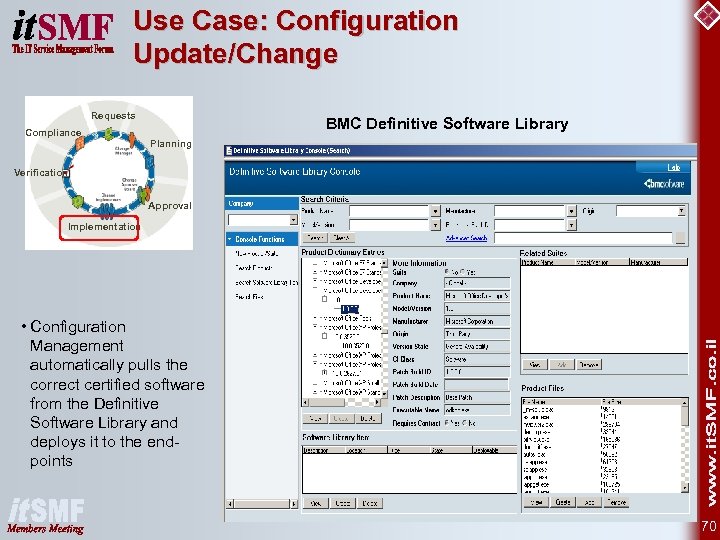Screen dimensions: 720x540
Task: Expand the Microsoft Office Tools tree node
Action: [x=315, y=318]
